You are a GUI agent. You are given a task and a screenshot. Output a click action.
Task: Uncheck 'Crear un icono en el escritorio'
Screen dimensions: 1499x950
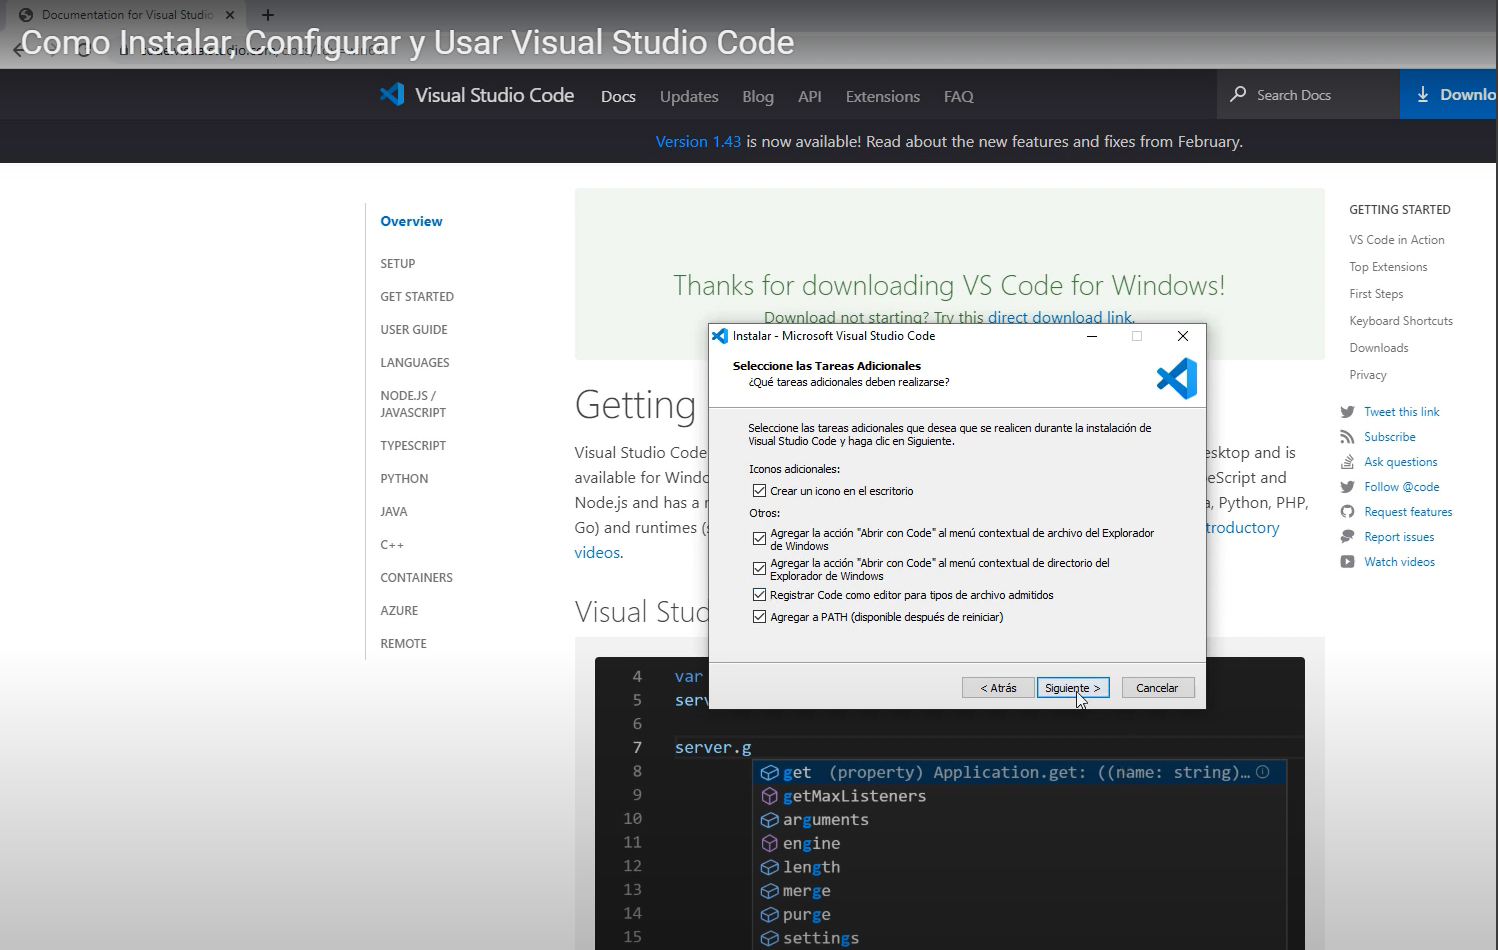[x=760, y=490]
